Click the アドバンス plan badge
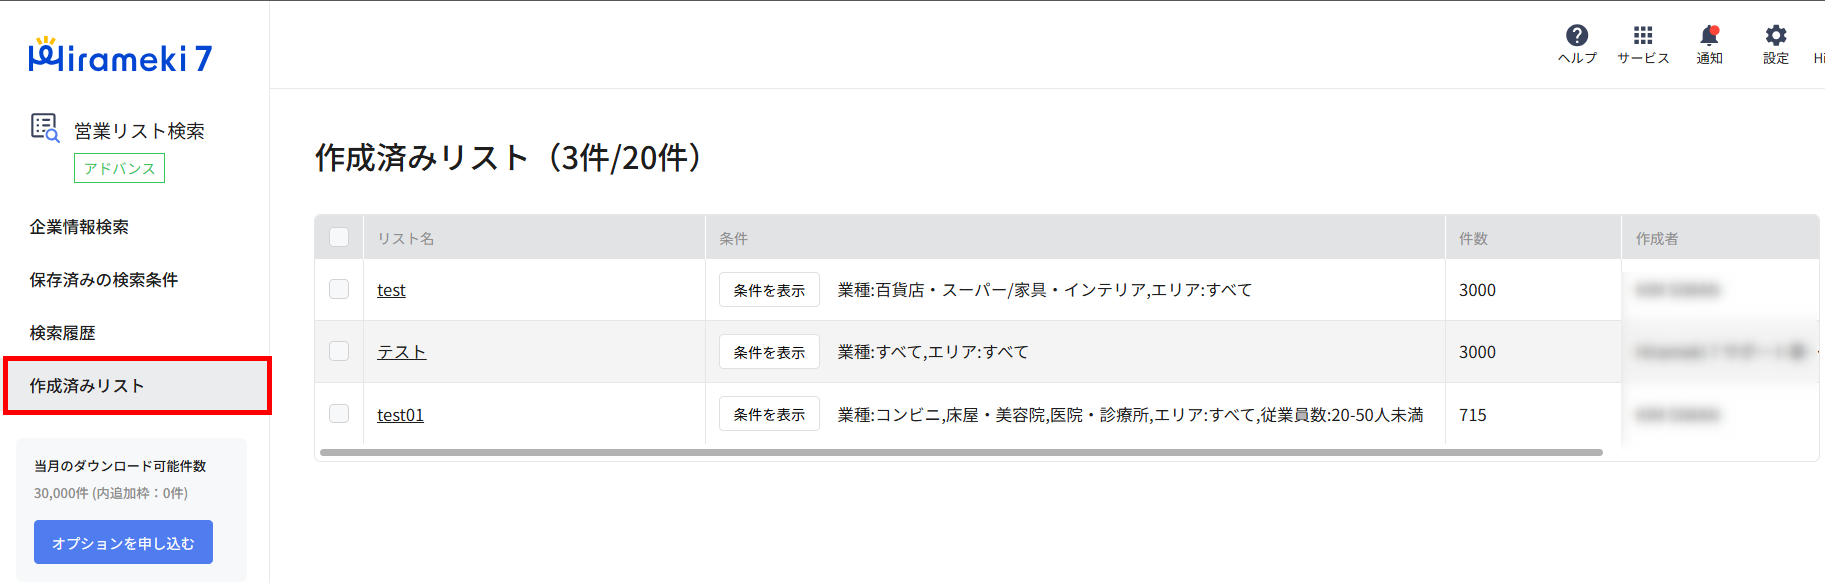This screenshot has height=583, width=1825. click(119, 168)
